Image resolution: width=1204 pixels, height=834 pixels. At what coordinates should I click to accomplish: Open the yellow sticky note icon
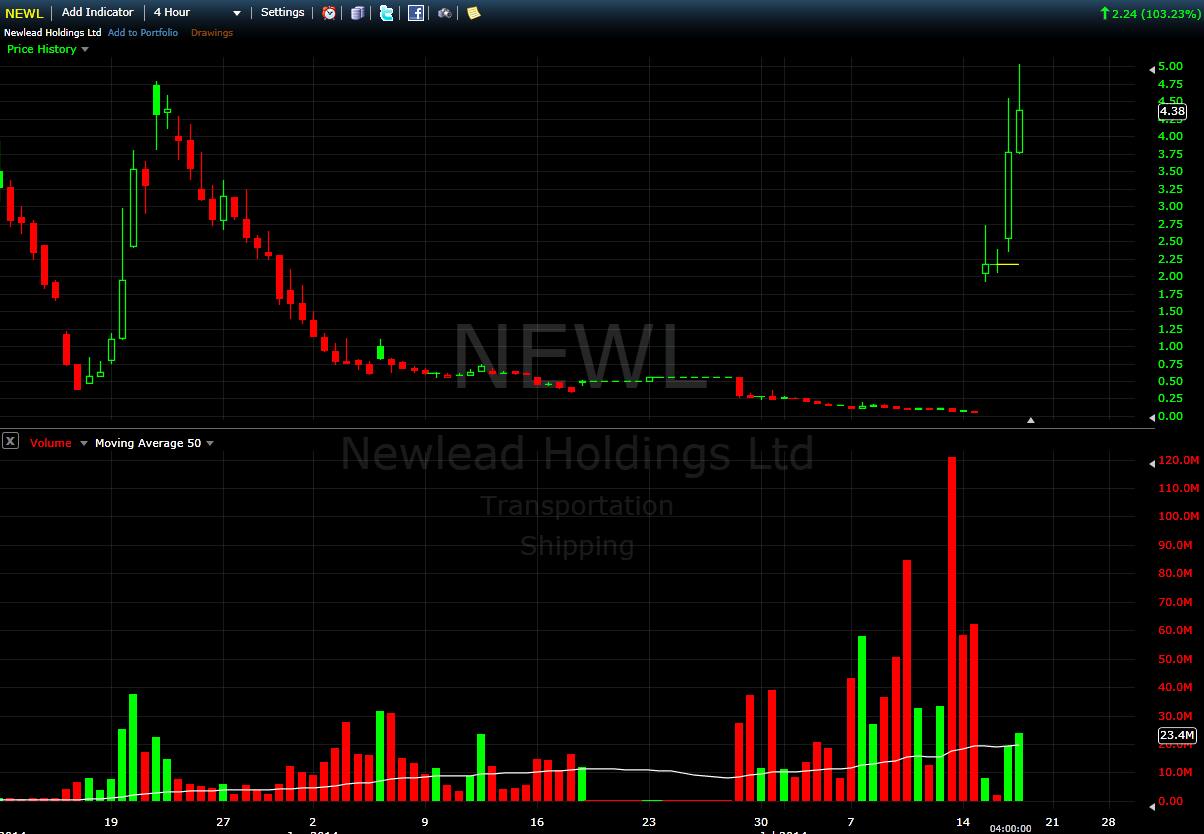tap(473, 13)
